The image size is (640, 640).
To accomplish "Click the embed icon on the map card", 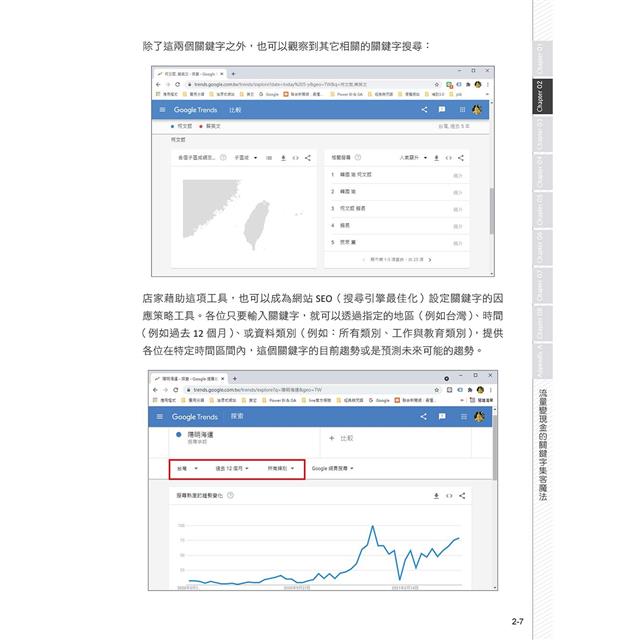I will pyautogui.click(x=296, y=158).
